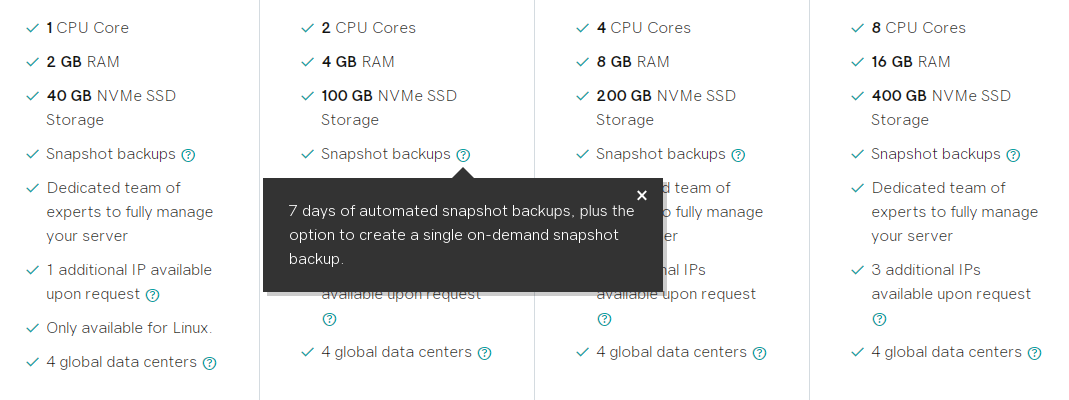Select the "400 GB NVMe SSD Storage" feature text
Viewport: 1069px width, 400px height.
coord(940,108)
